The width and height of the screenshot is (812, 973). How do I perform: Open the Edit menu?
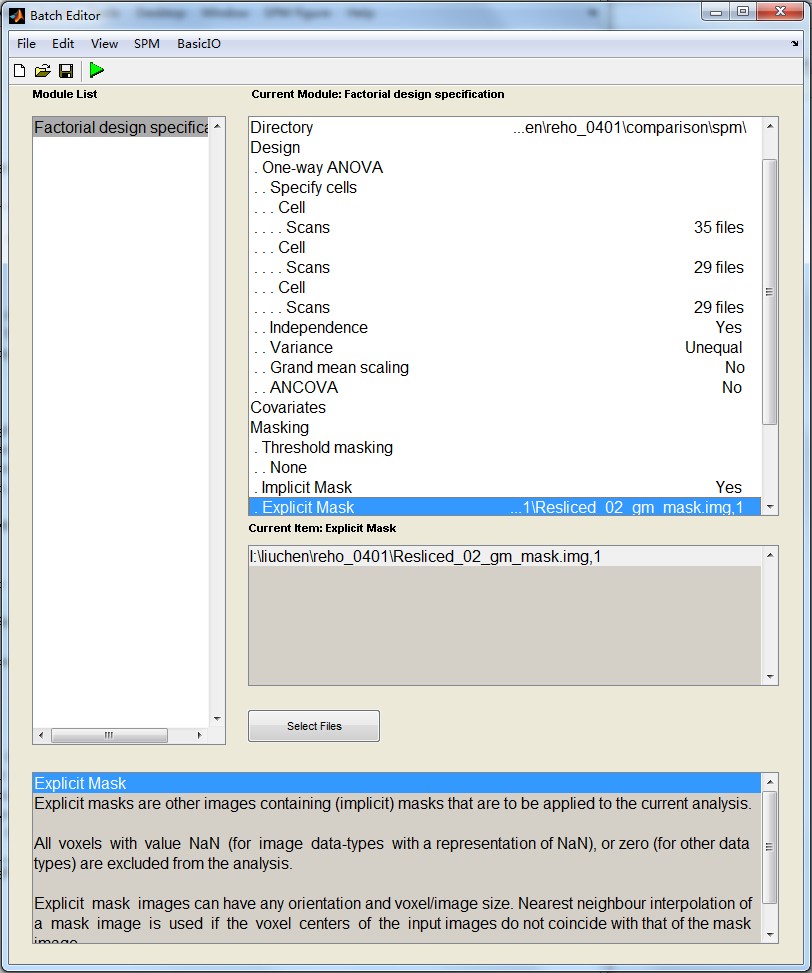(x=63, y=43)
